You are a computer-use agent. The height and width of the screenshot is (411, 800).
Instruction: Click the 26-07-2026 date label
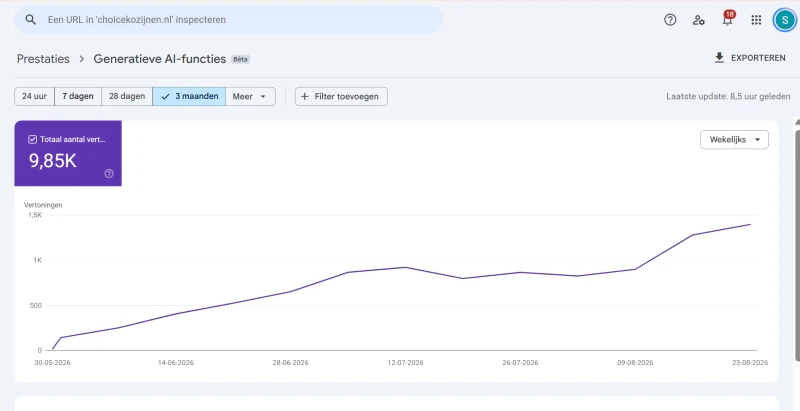pos(520,363)
